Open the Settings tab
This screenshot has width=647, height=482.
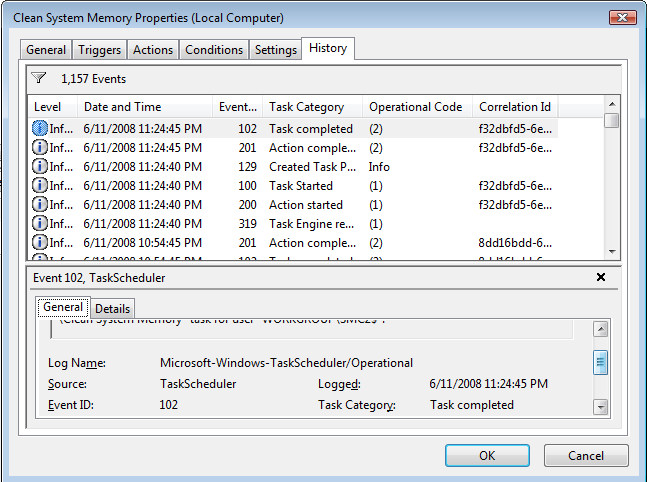[275, 50]
